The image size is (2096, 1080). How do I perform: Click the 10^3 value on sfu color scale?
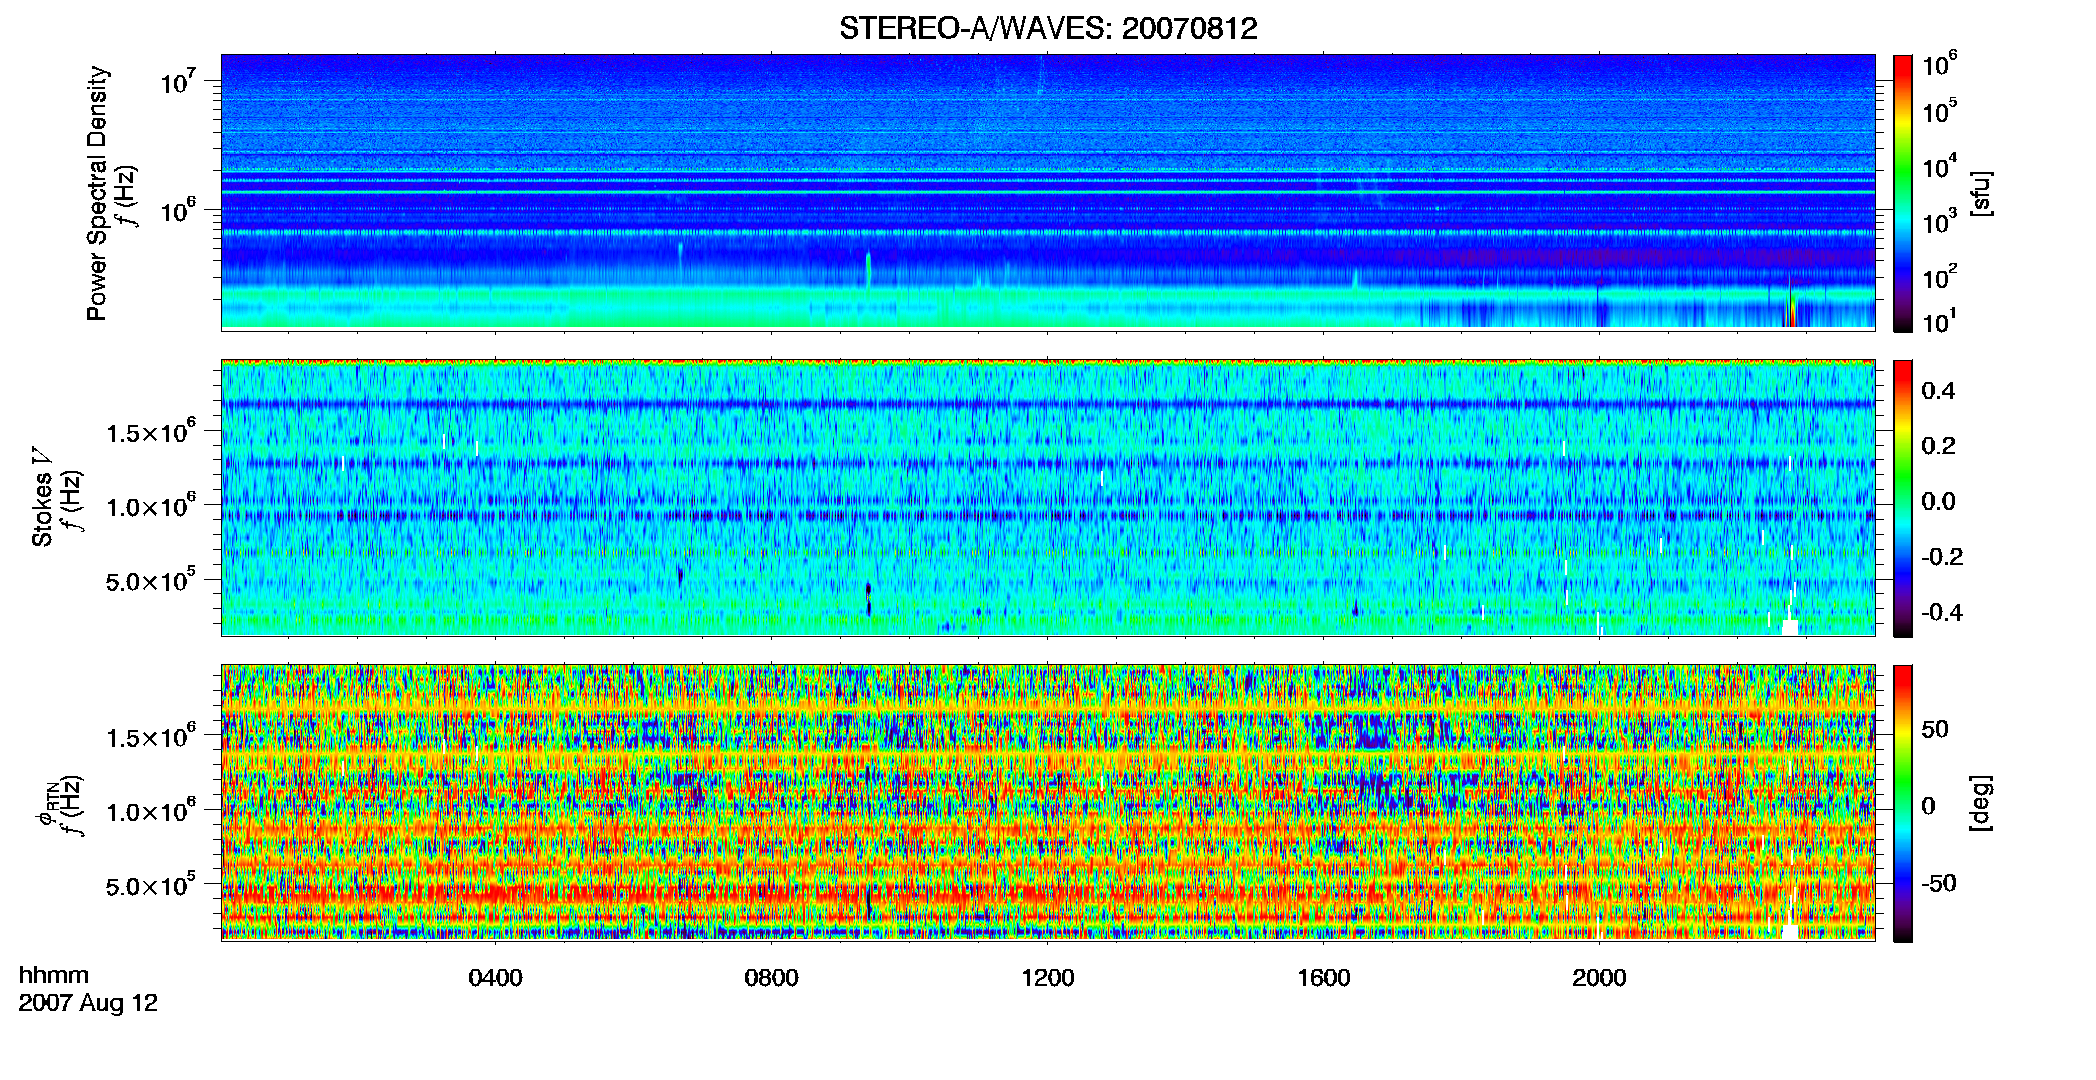pos(1940,221)
